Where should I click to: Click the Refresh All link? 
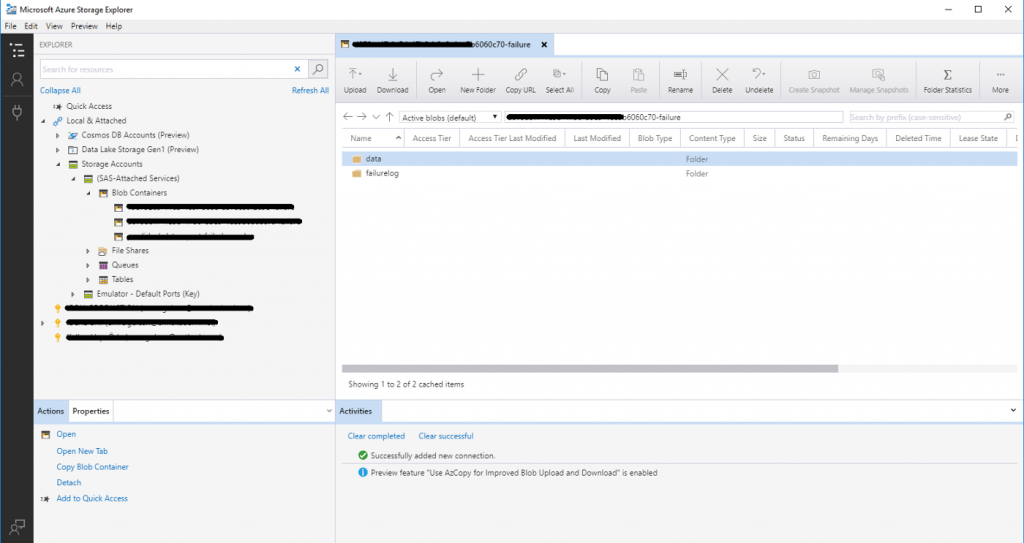[310, 90]
